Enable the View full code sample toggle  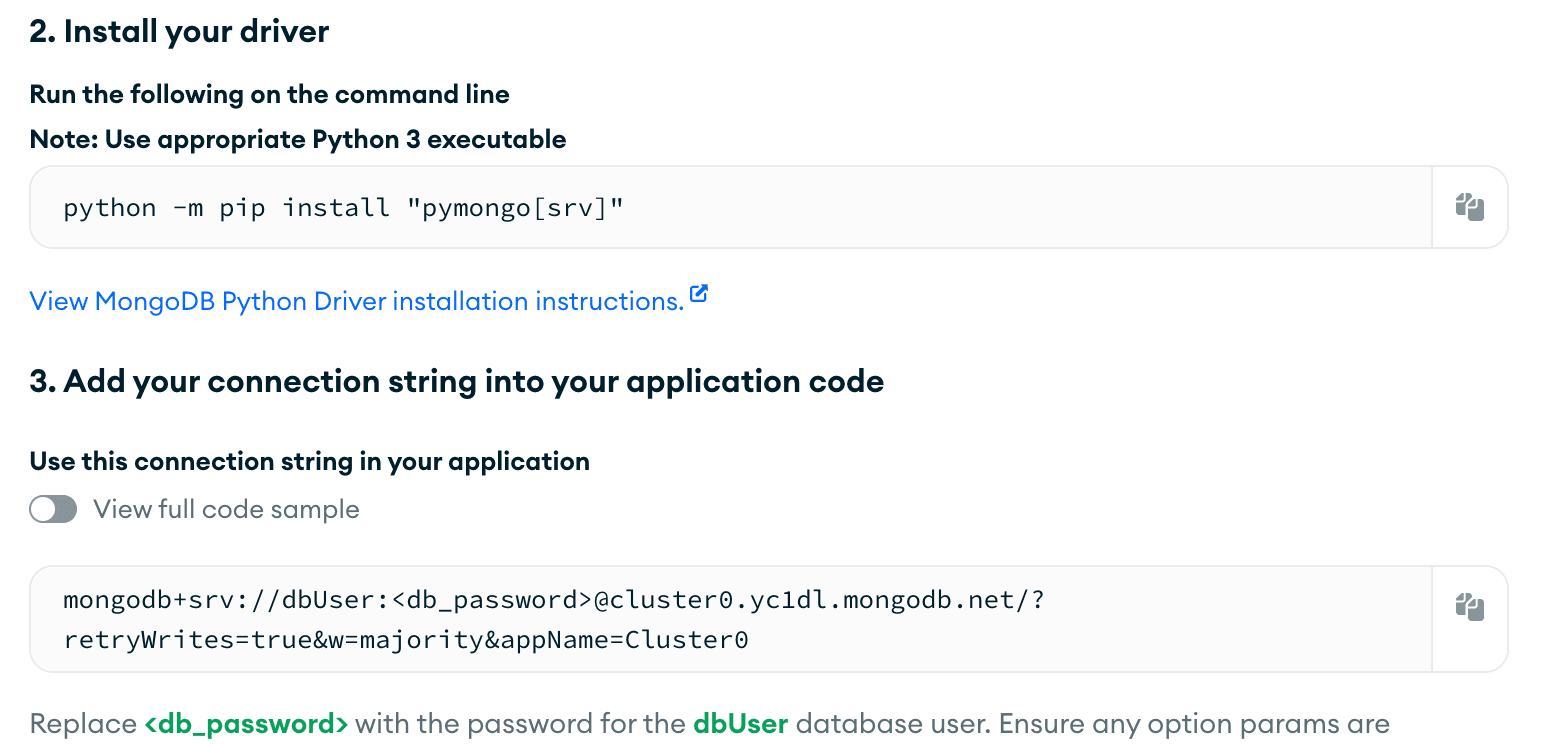[53, 510]
